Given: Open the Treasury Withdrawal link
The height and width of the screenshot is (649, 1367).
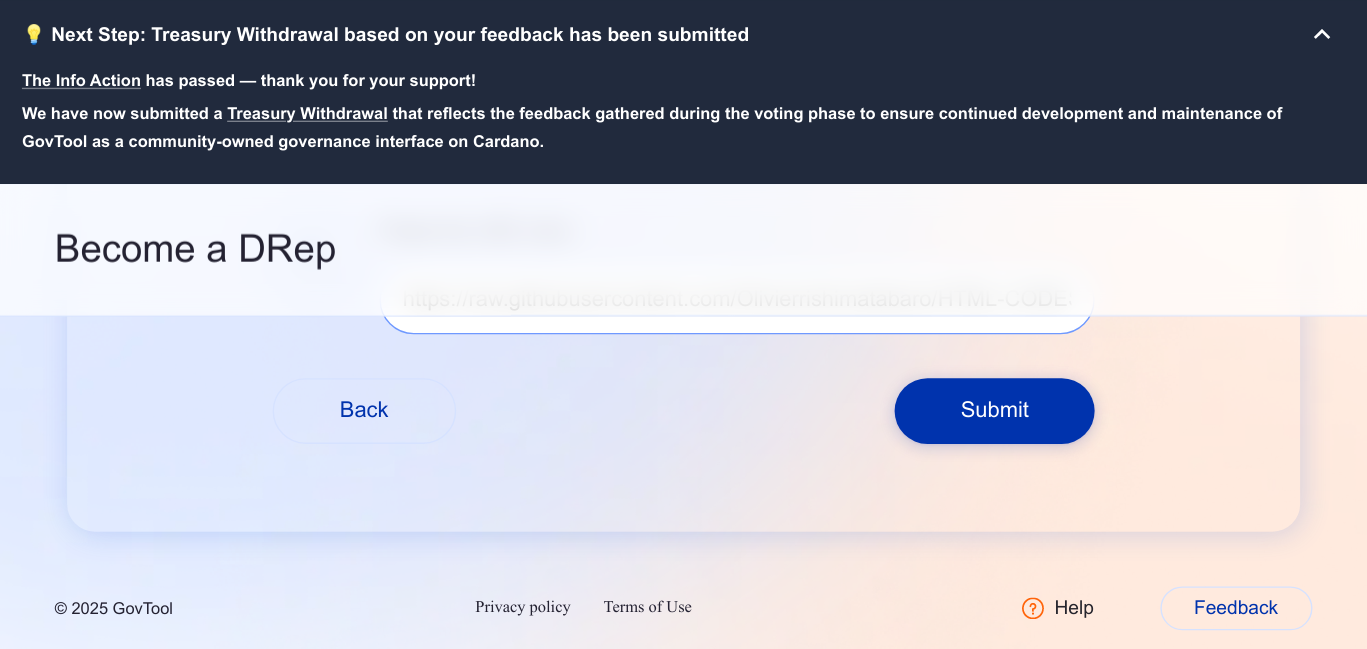Looking at the screenshot, I should (307, 114).
